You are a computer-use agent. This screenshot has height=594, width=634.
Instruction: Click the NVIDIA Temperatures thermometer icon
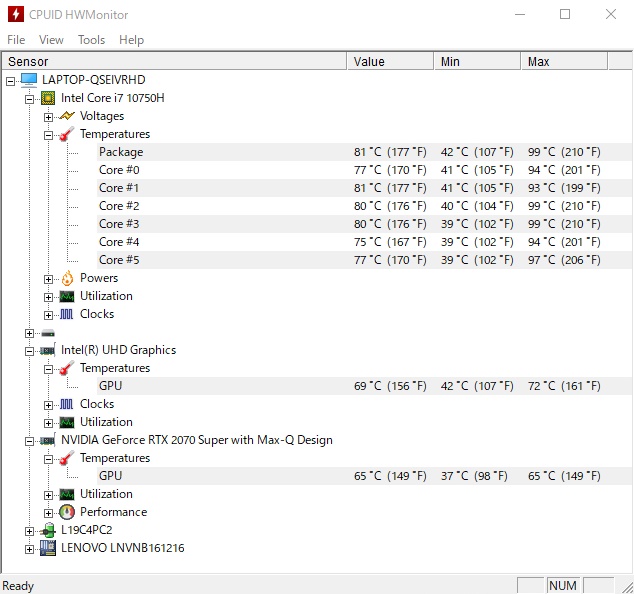67,458
